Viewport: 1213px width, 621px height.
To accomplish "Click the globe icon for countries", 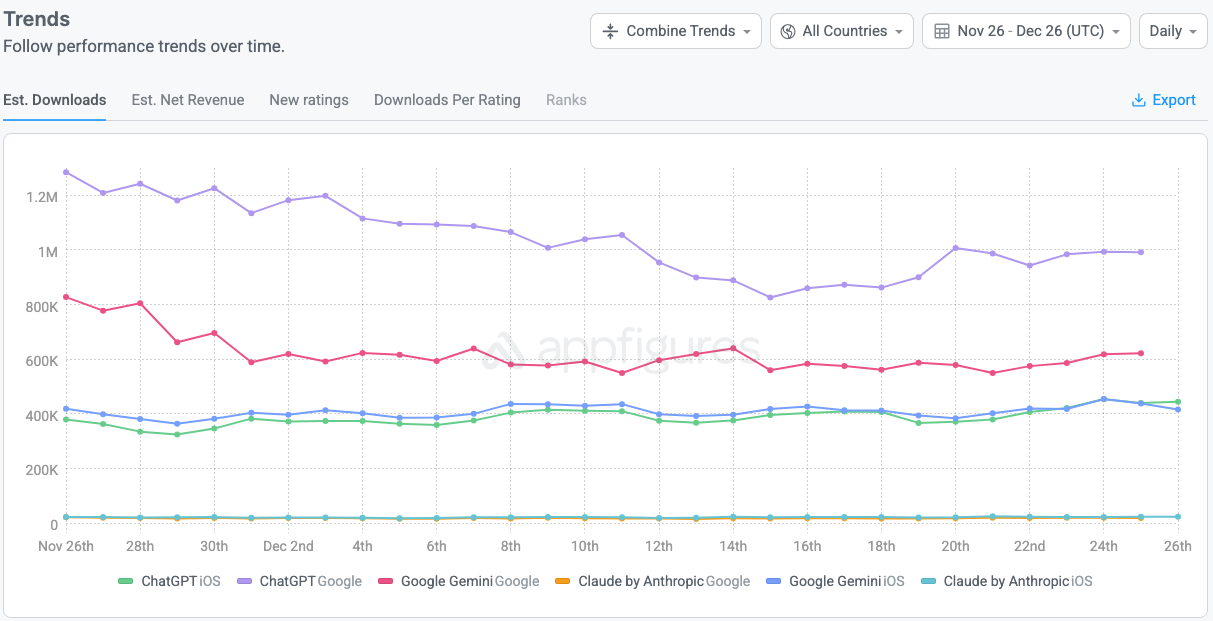I will point(788,31).
